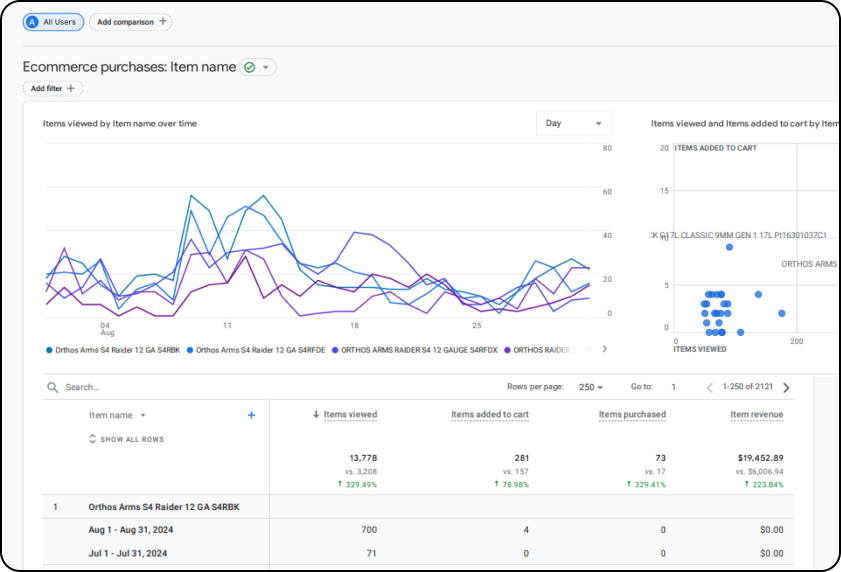The image size is (841, 572).
Task: Toggle Orthos Arms S4 Raider 12 GA S4RFDE legend
Action: [x=256, y=350]
